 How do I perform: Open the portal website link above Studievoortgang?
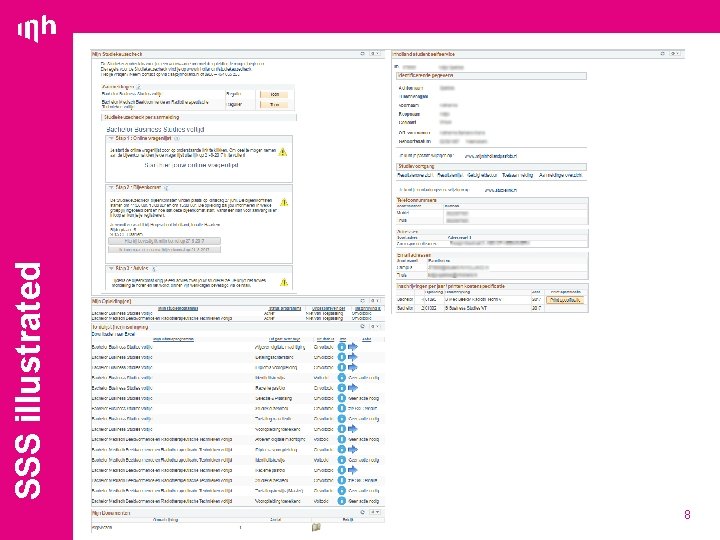491,156
